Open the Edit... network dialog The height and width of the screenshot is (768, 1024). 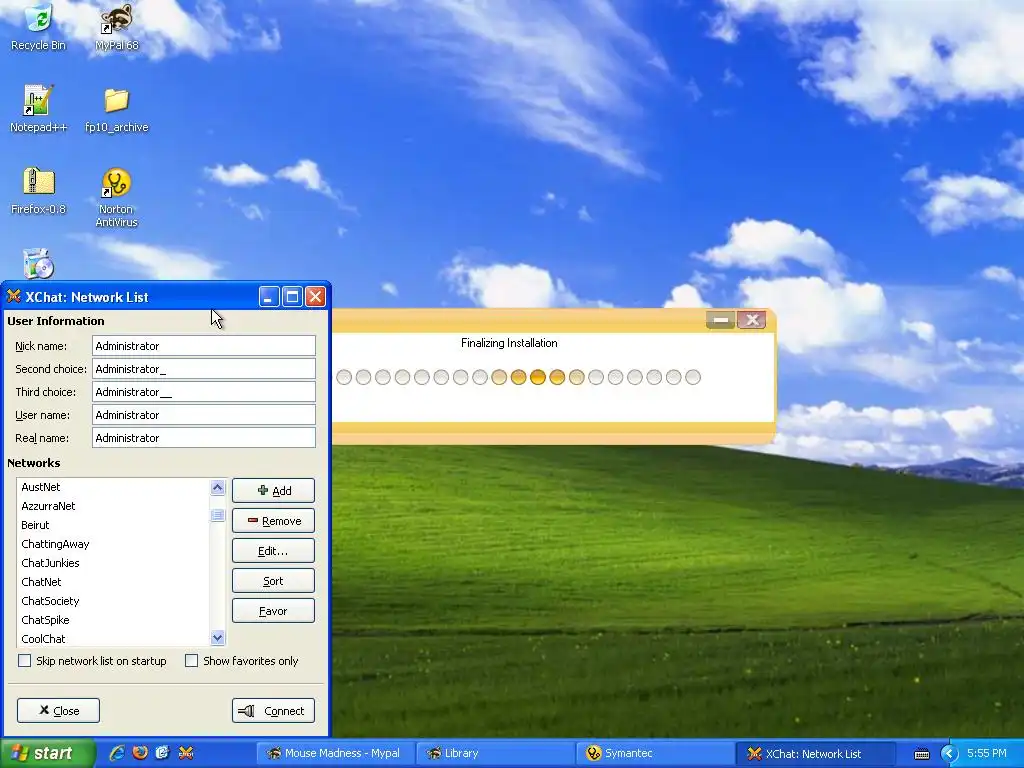274,551
